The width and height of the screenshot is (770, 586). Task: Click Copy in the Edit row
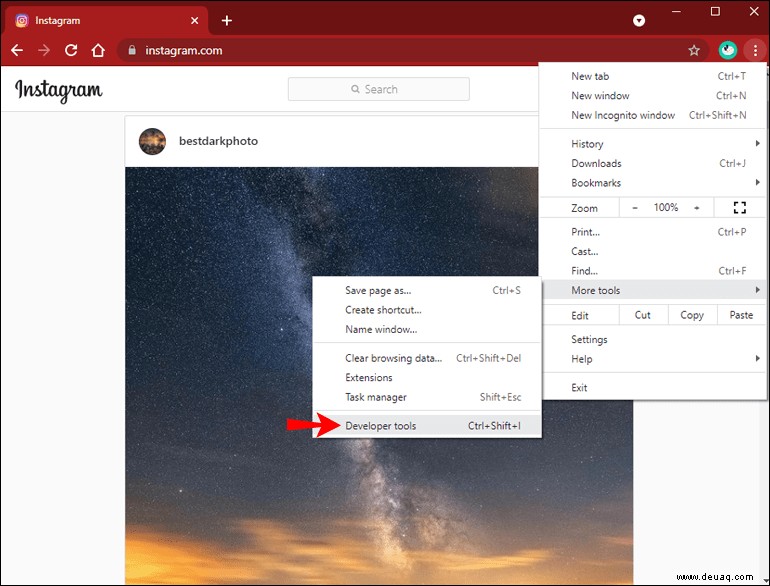coord(692,315)
